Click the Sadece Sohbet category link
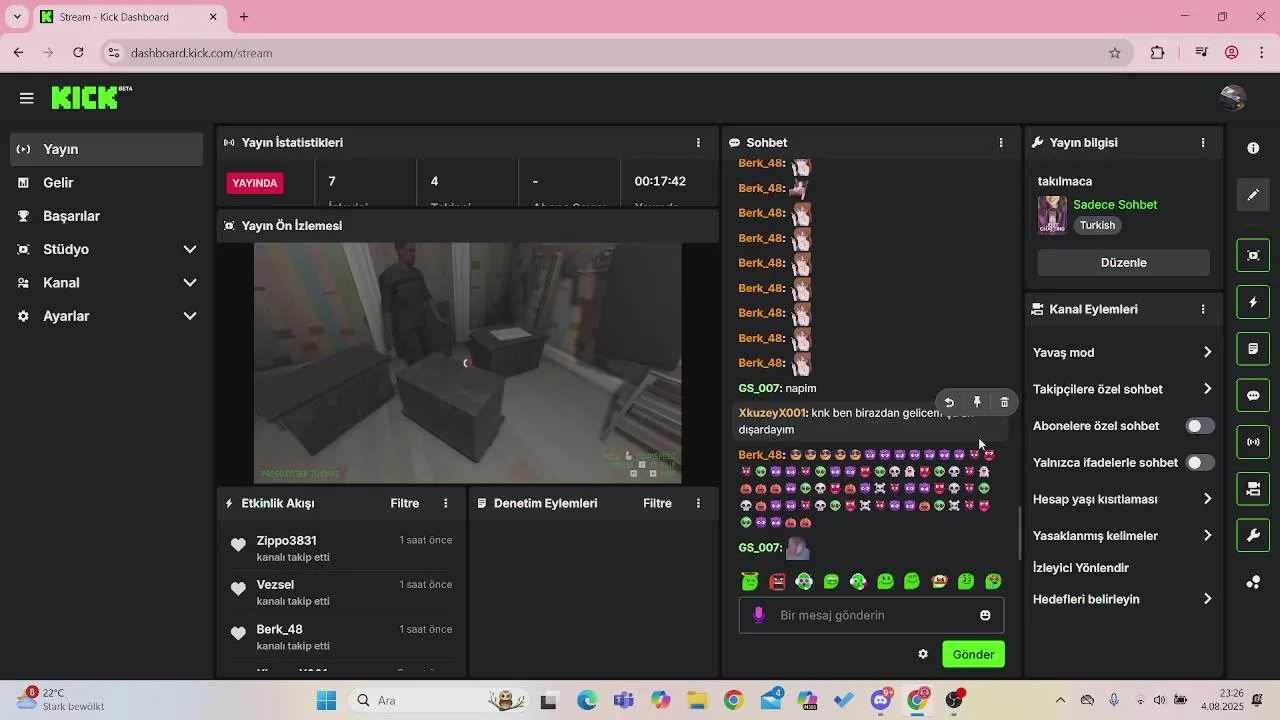Screen dimensions: 1280x720 pos(1115,205)
